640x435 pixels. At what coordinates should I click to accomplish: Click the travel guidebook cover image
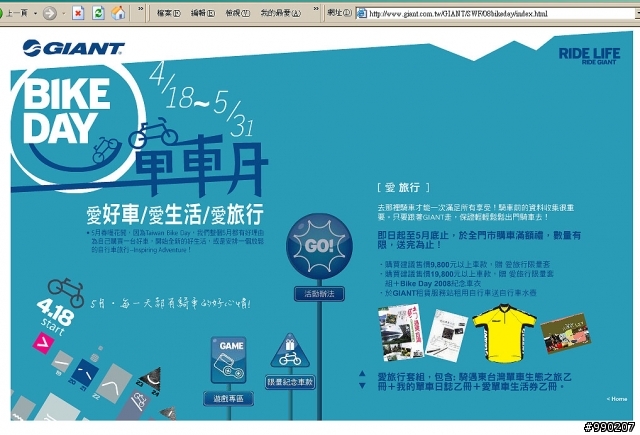pos(401,333)
